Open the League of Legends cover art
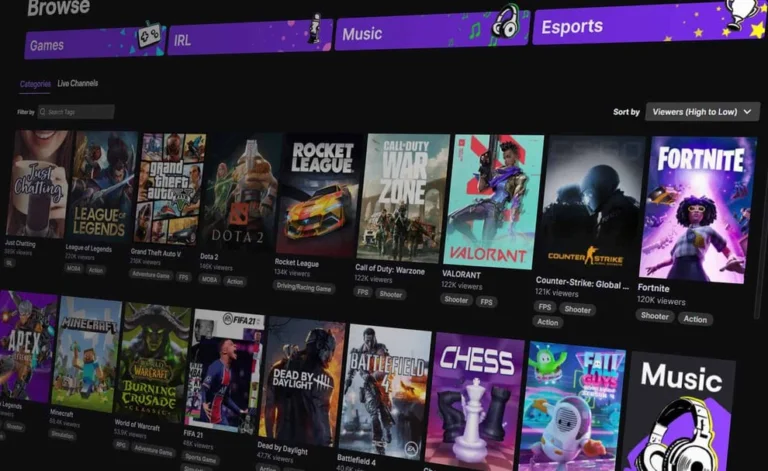The height and width of the screenshot is (471, 768). tap(102, 187)
